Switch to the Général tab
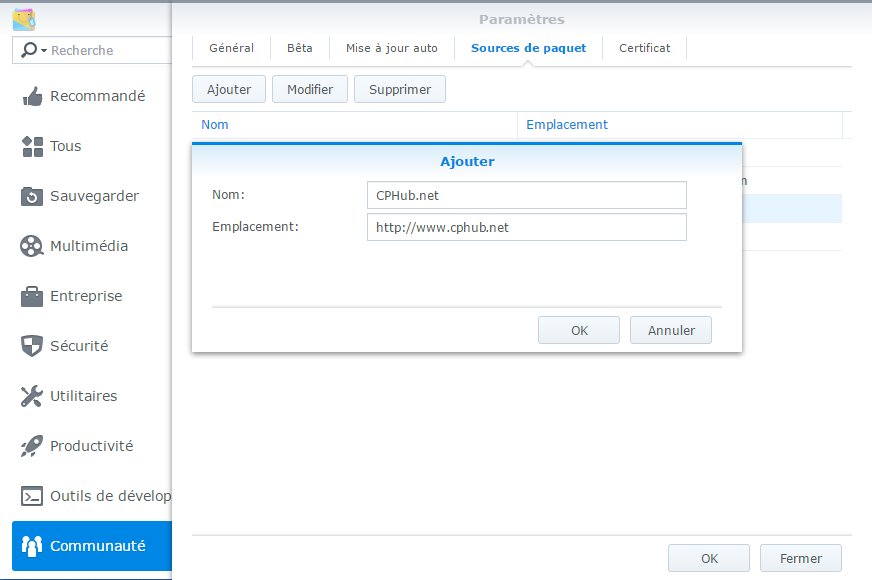The width and height of the screenshot is (872, 580). [x=231, y=48]
